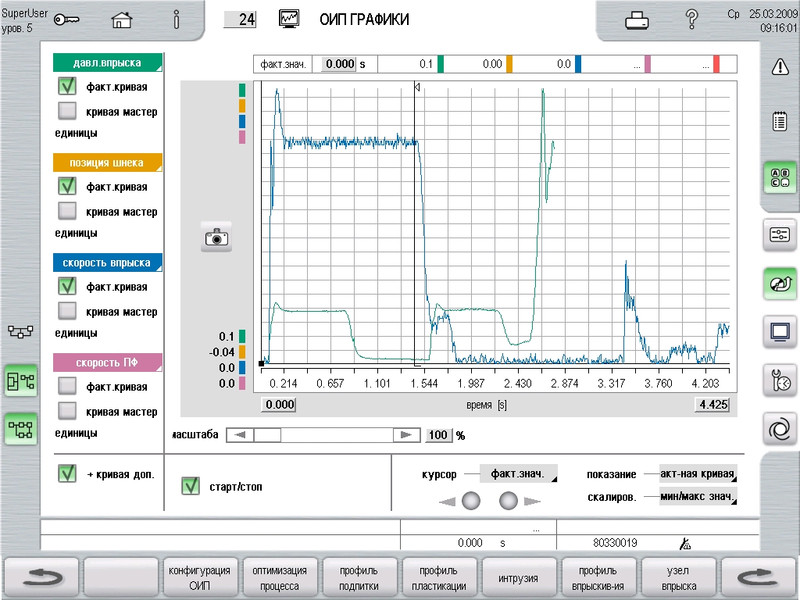Viewport: 800px width, 600px height.
Task: Click the empty bottom bar button beside back arrow
Action: coord(121,578)
